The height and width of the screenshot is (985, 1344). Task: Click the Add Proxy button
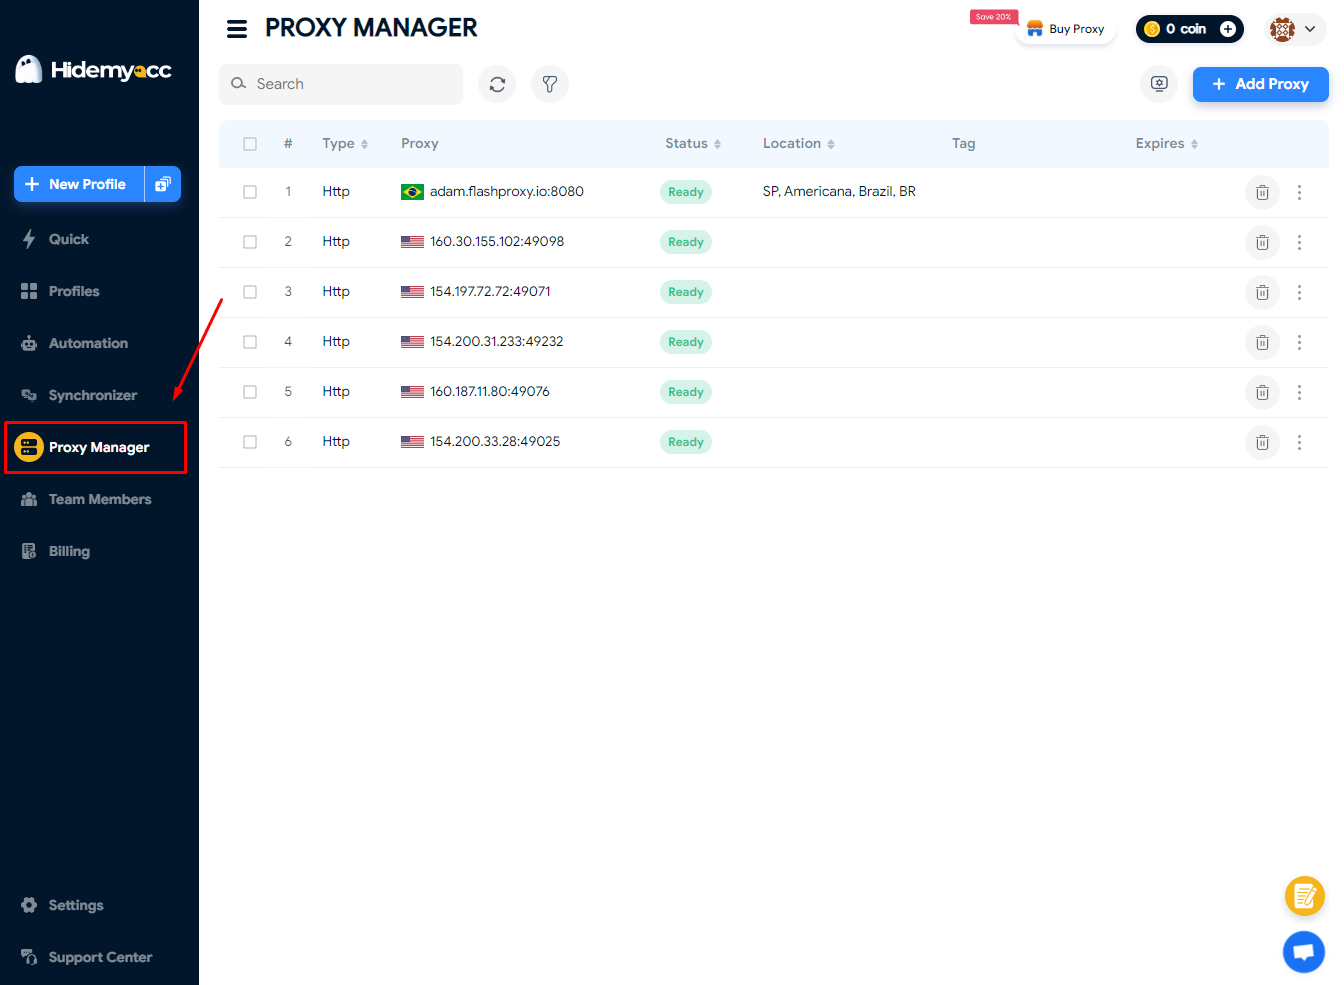coord(1260,84)
